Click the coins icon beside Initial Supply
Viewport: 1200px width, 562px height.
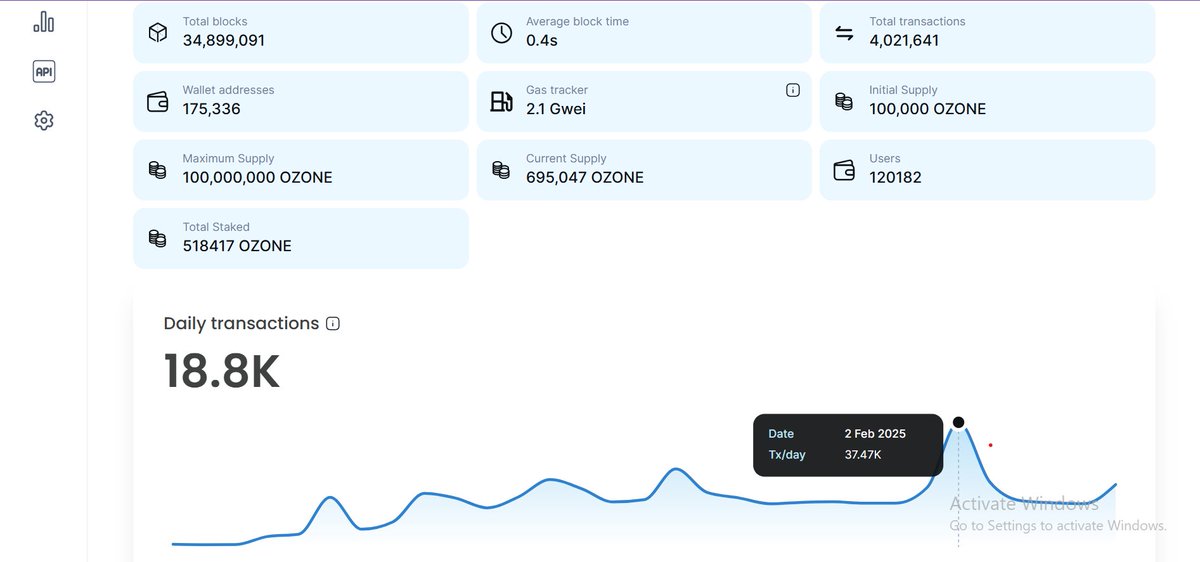click(x=845, y=101)
